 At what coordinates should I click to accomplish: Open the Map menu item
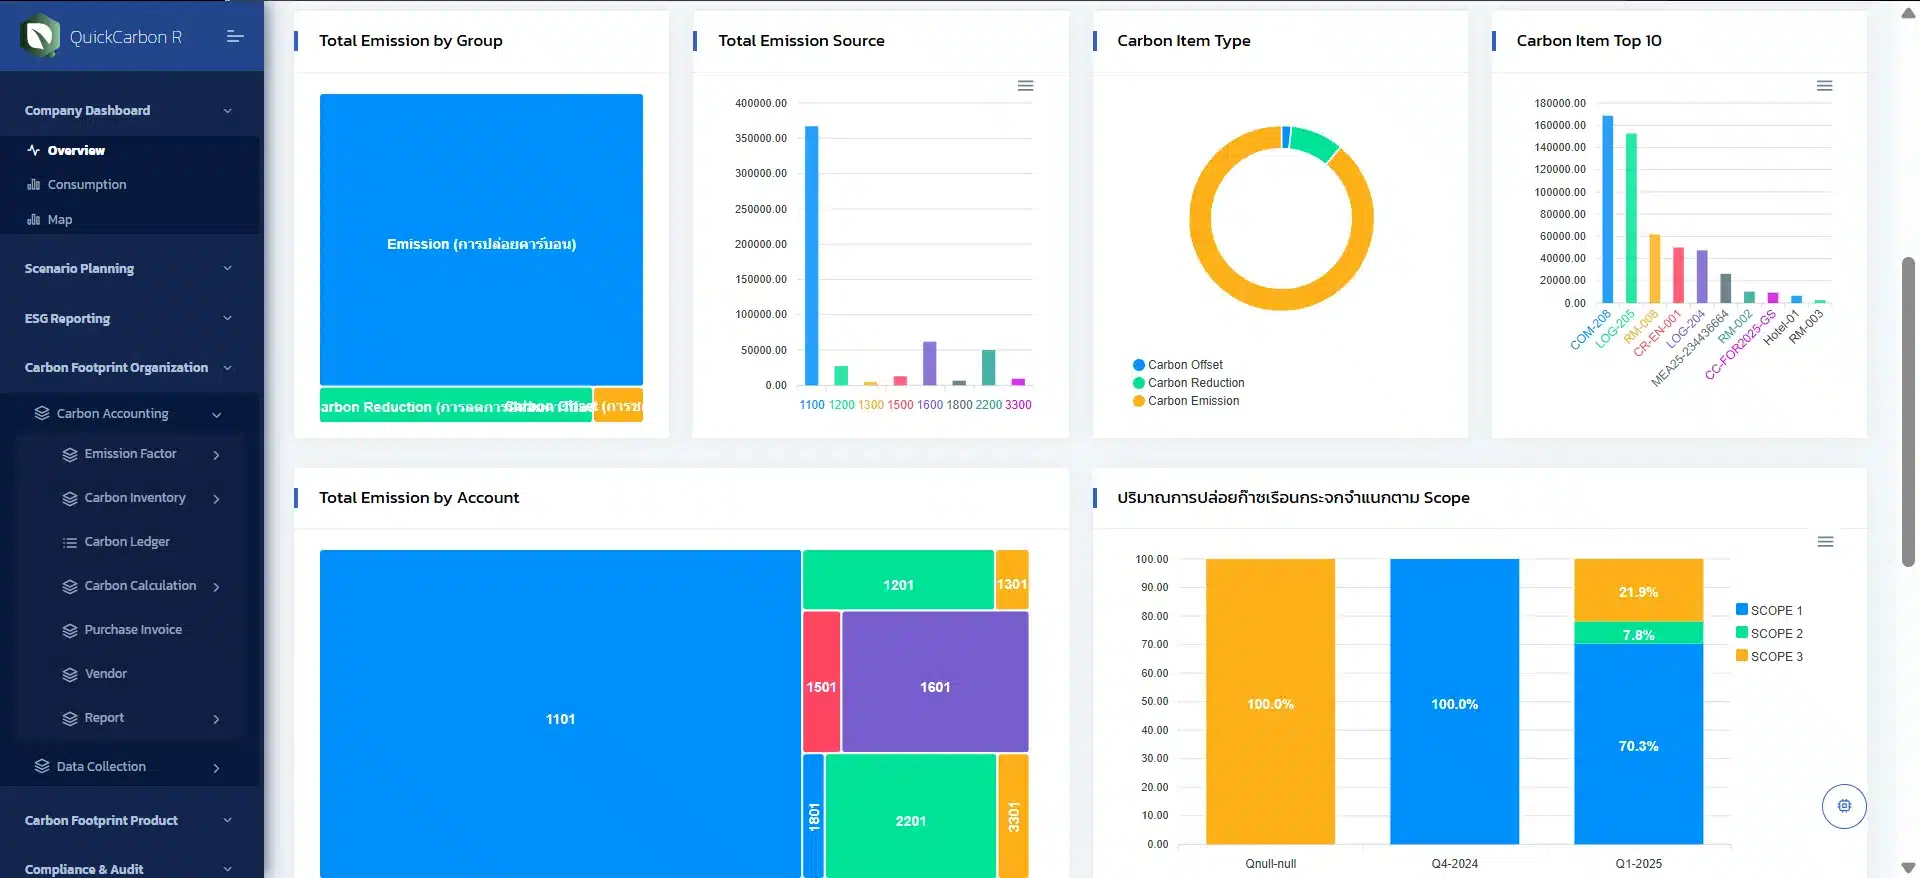tap(60, 220)
